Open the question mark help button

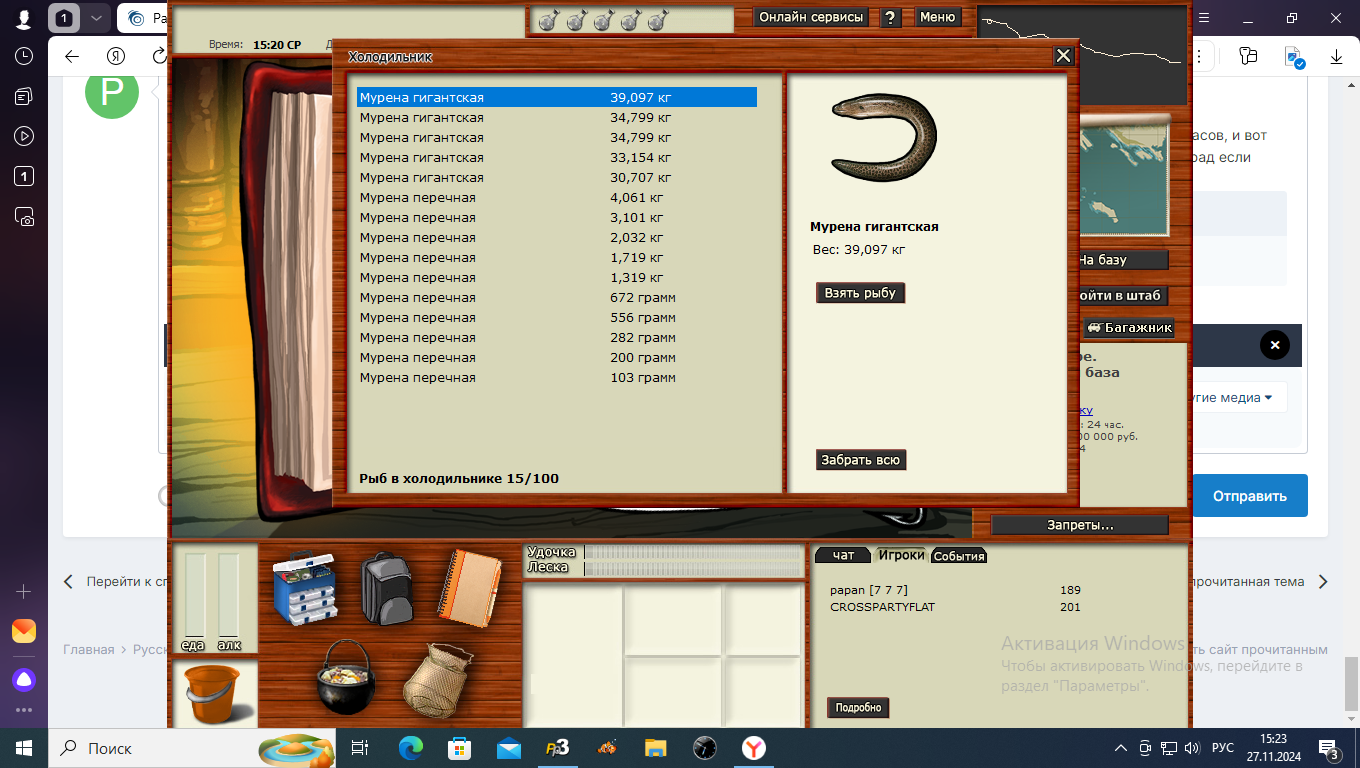coord(891,17)
